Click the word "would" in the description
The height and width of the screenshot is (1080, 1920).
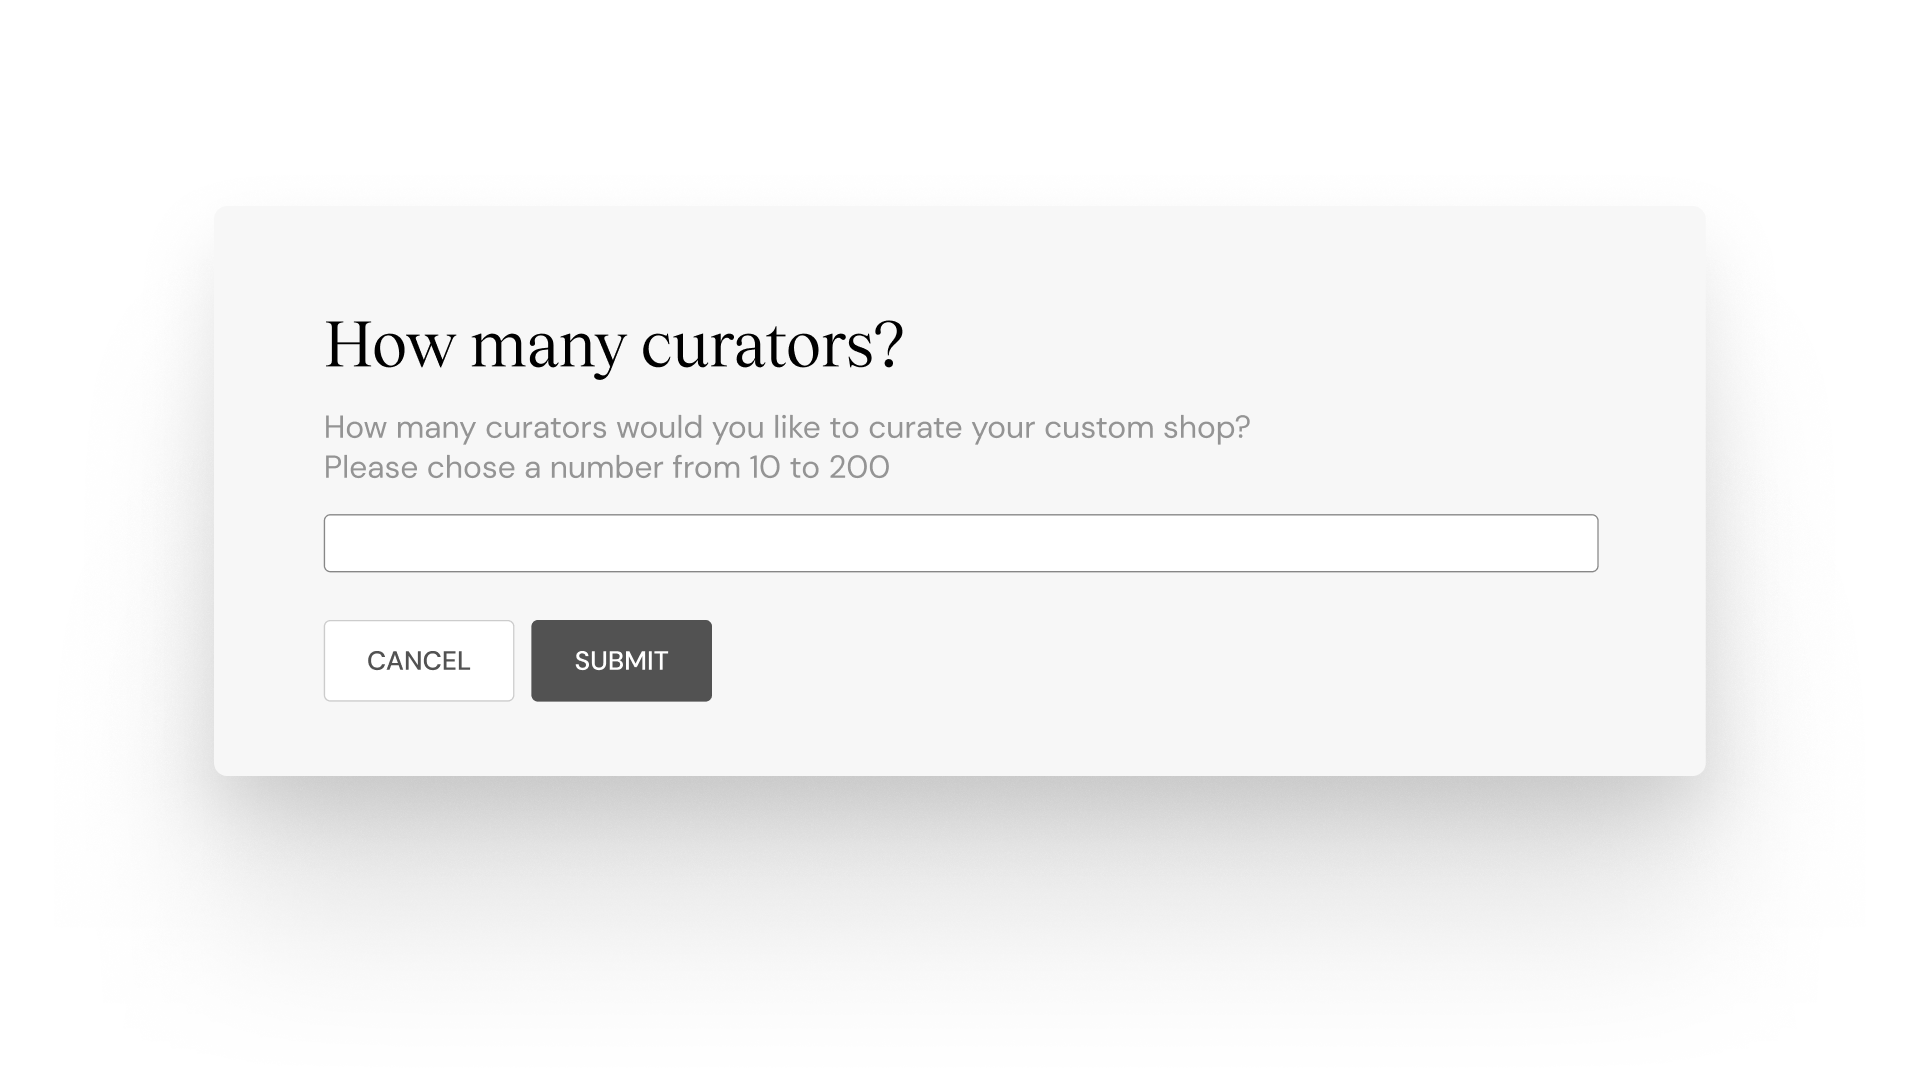[659, 428]
